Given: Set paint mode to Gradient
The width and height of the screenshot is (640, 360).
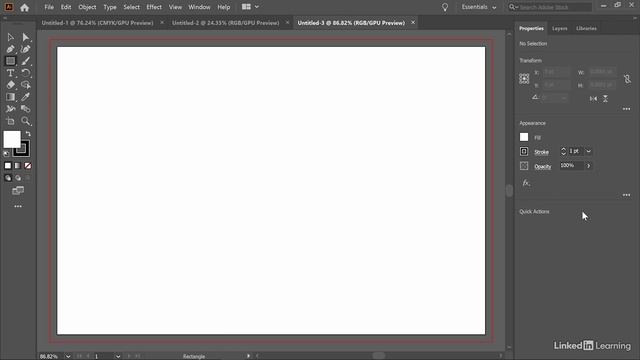Looking at the screenshot, I should coord(18,166).
